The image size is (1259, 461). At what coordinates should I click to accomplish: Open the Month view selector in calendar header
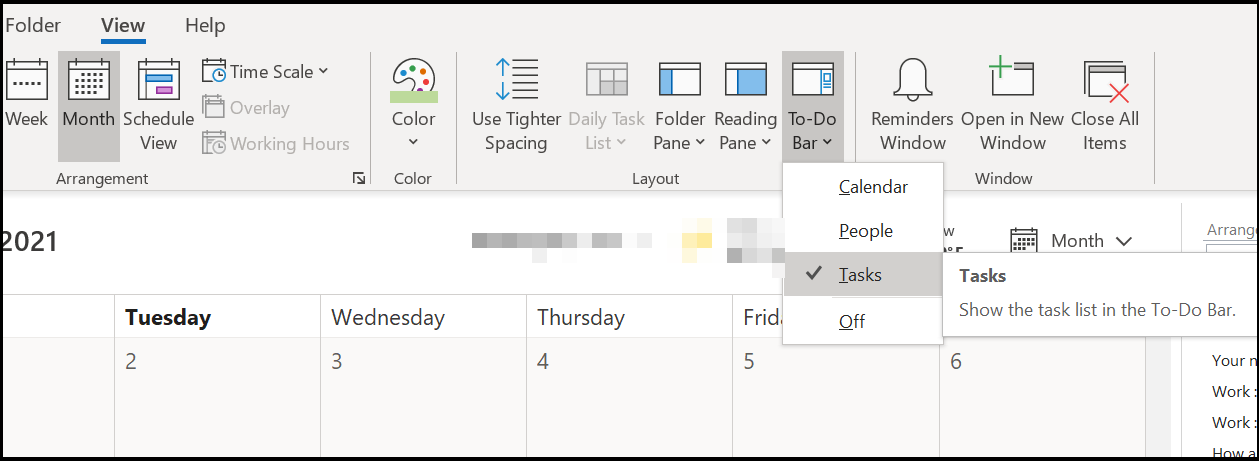pos(1072,241)
